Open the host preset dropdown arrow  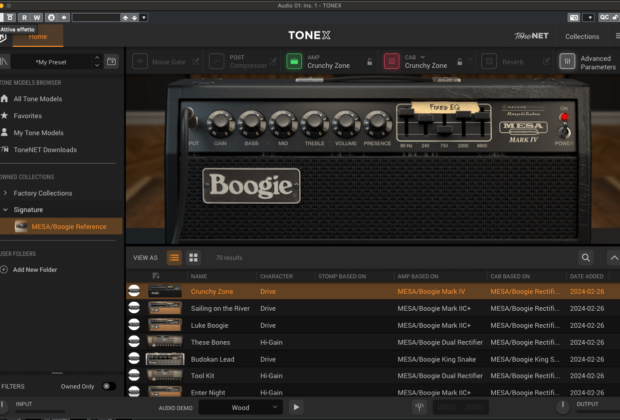click(x=144, y=17)
